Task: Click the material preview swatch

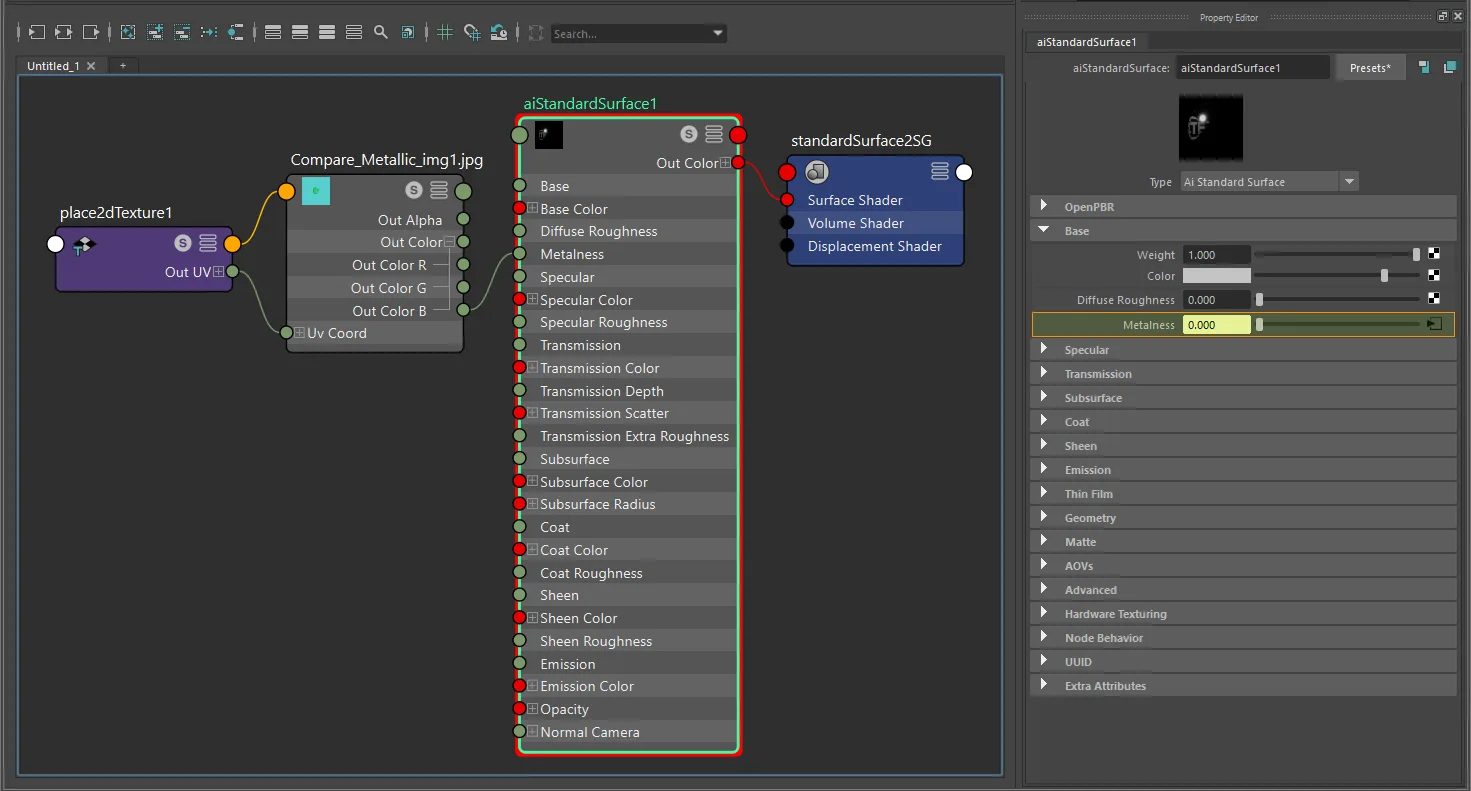Action: (x=1210, y=127)
